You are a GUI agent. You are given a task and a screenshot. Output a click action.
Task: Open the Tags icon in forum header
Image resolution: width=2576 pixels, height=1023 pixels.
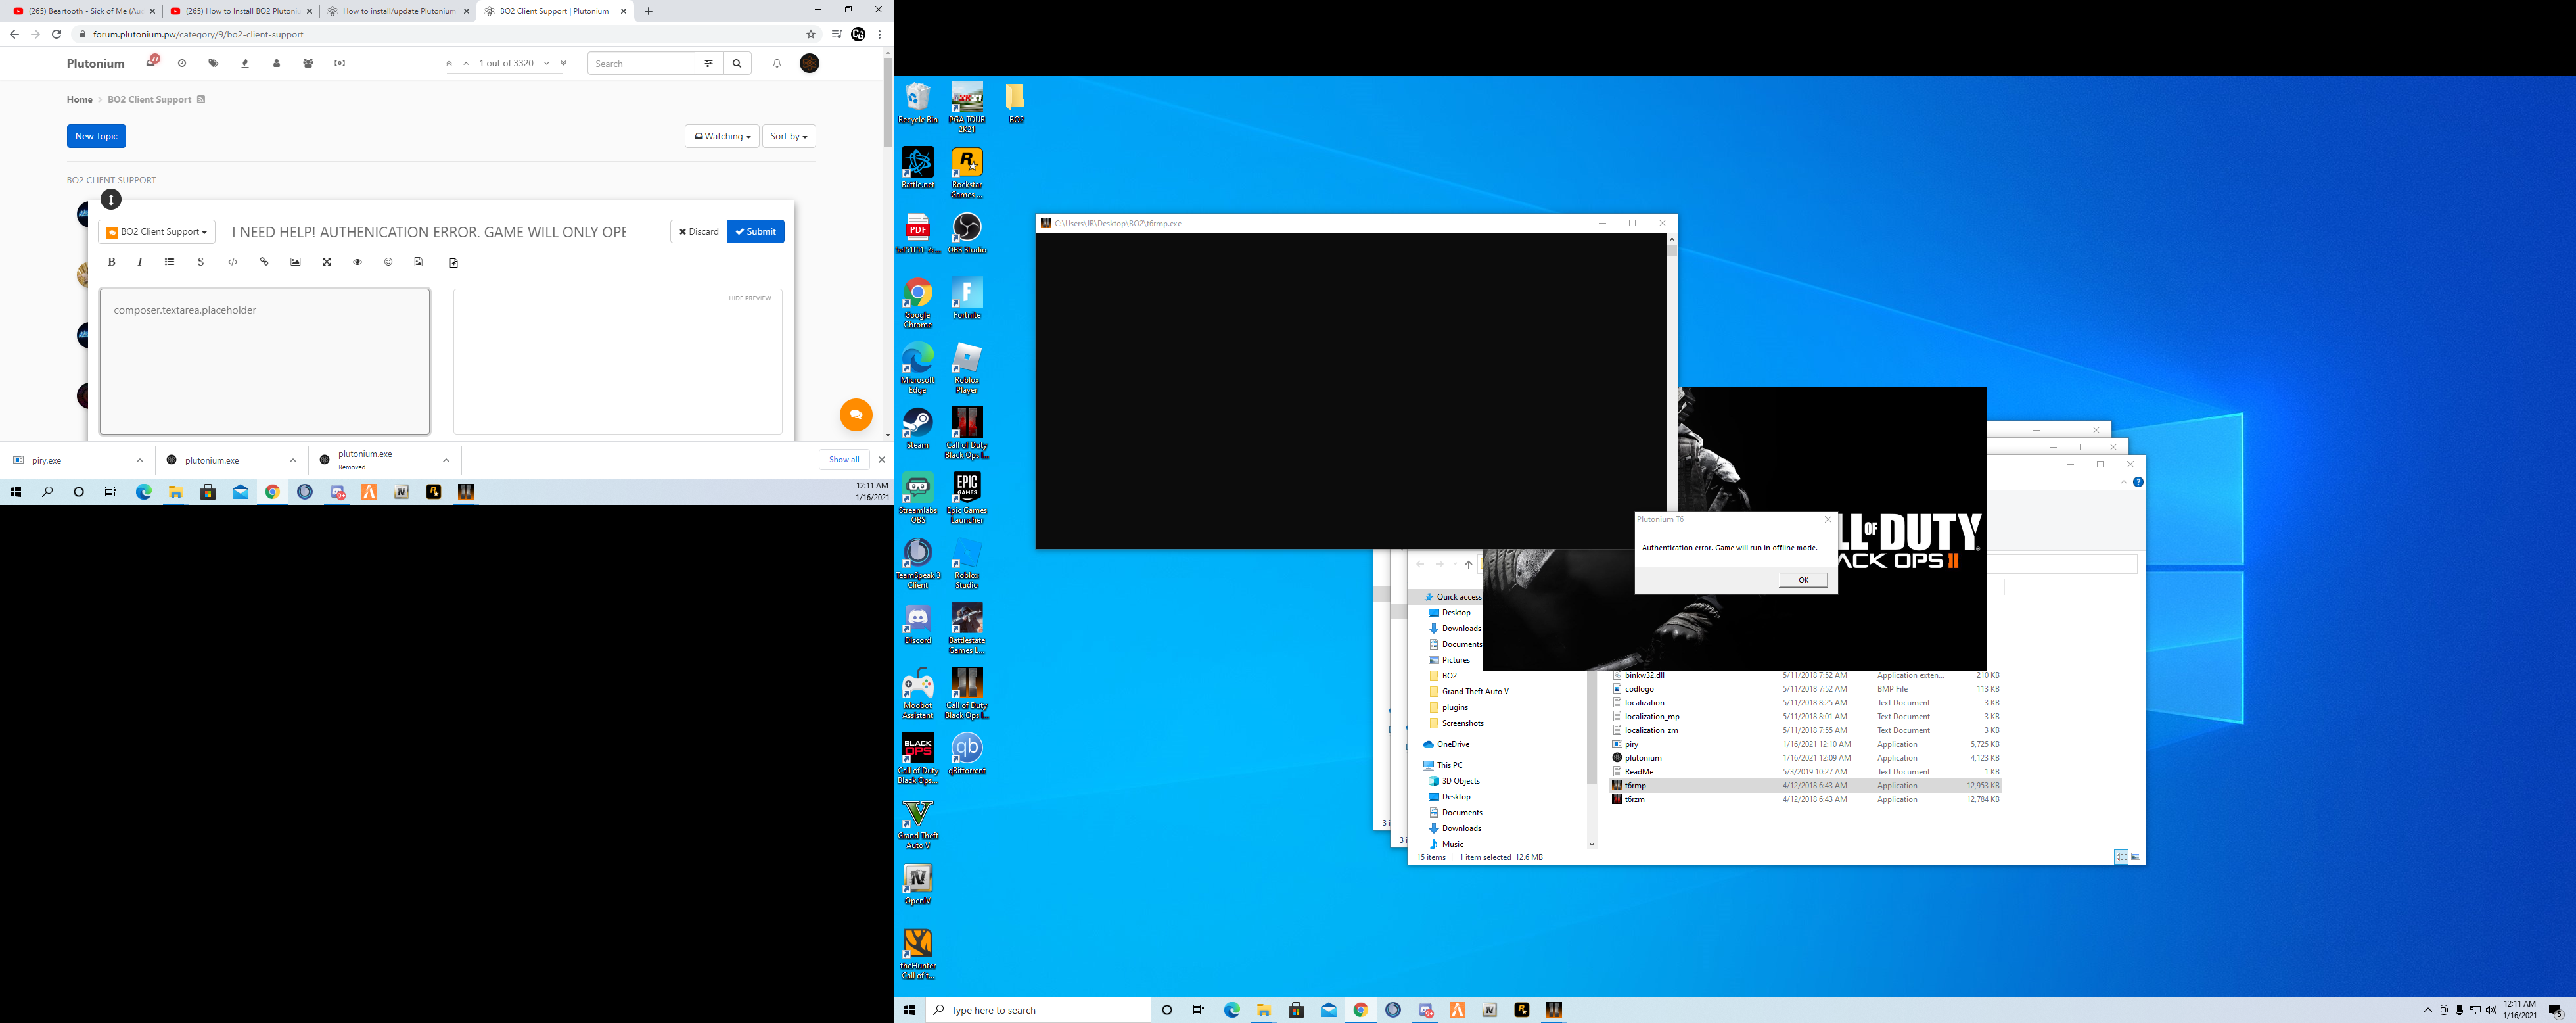pyautogui.click(x=213, y=63)
